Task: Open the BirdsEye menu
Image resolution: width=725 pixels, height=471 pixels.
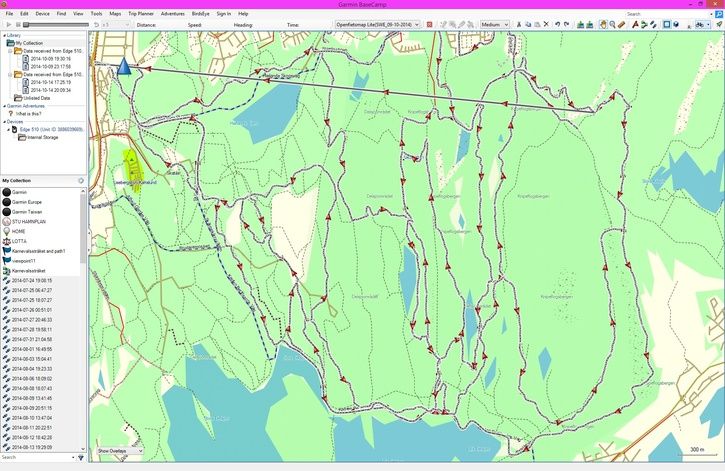Action: coord(201,14)
